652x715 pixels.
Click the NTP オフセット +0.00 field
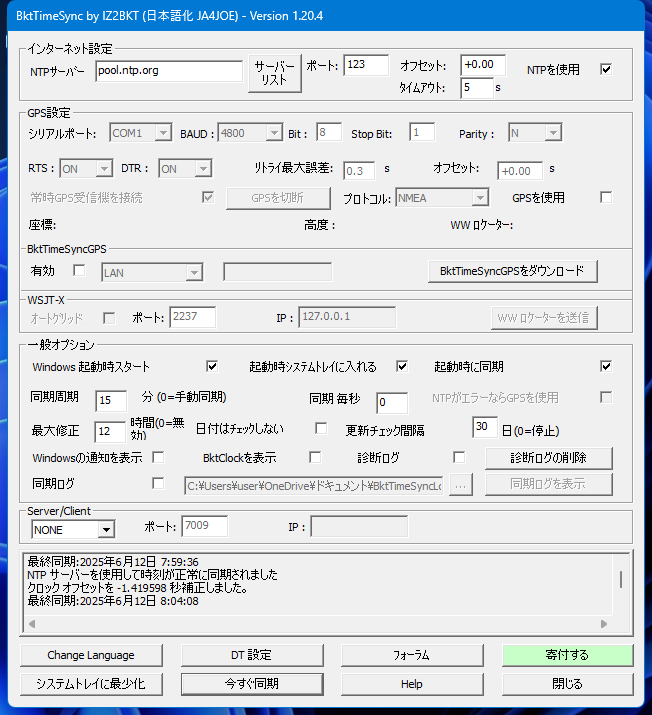point(483,65)
